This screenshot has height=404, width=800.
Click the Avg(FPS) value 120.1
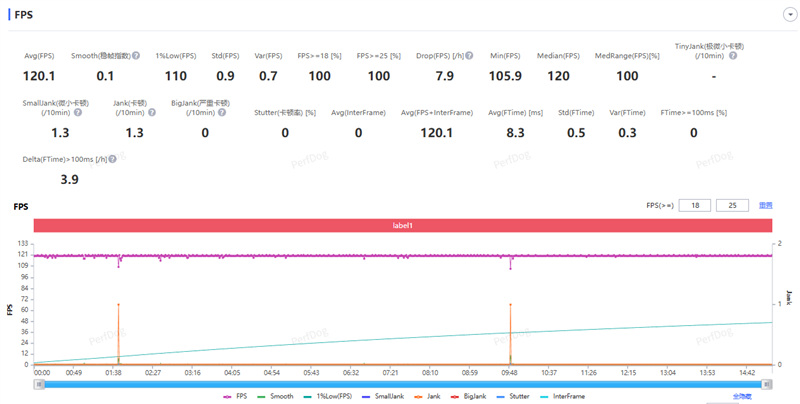pos(39,77)
